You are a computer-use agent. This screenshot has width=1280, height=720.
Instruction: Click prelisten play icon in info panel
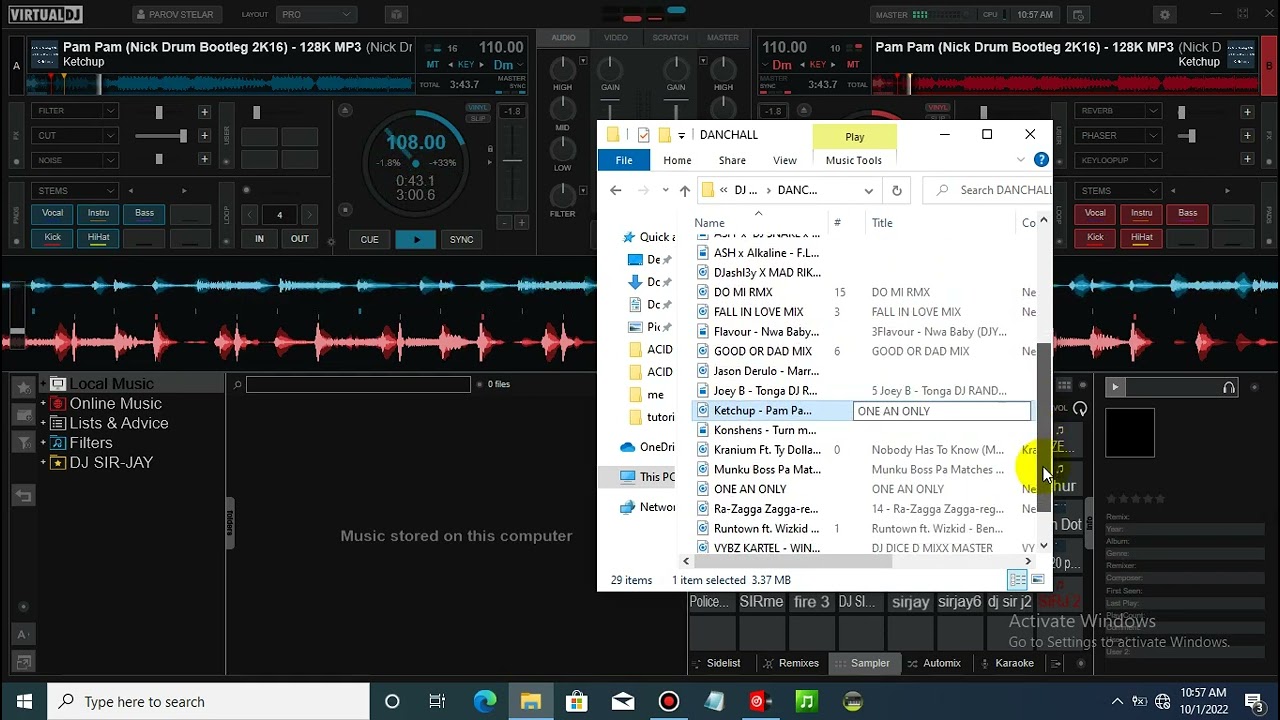(1115, 387)
